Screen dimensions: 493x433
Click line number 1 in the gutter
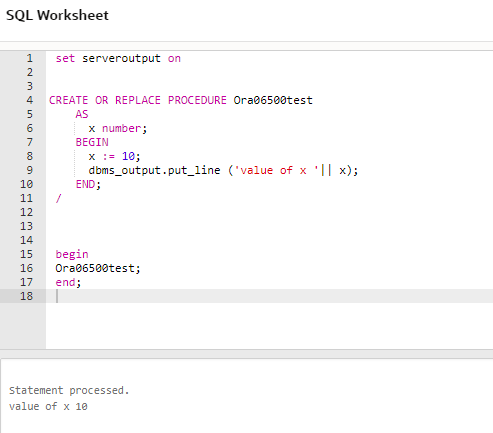point(30,58)
